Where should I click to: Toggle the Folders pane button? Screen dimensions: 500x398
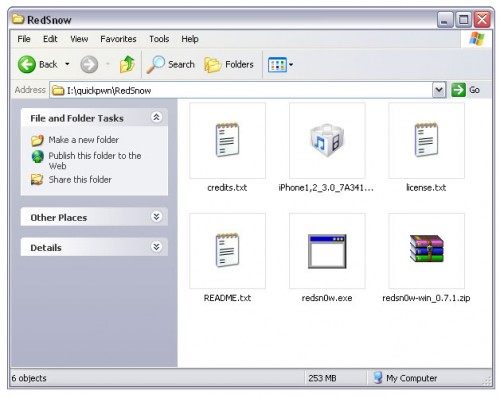229,64
